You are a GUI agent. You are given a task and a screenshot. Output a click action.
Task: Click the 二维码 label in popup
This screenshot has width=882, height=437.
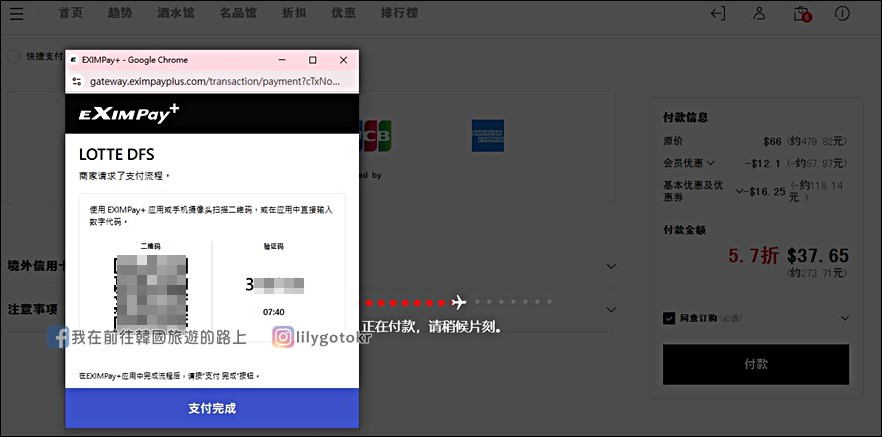pos(151,246)
